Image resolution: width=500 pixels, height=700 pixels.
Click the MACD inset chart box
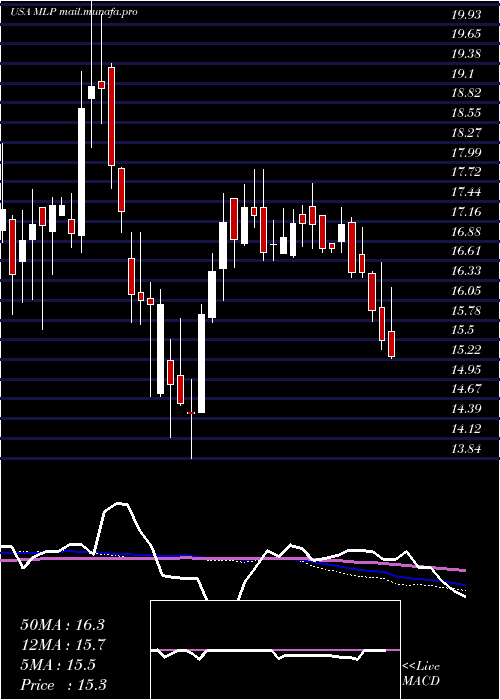click(275, 650)
